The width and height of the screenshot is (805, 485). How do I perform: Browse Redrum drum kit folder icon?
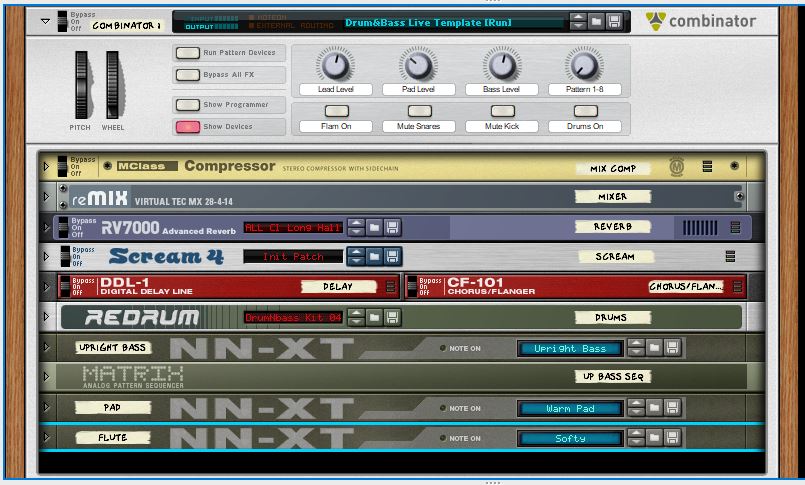[374, 317]
